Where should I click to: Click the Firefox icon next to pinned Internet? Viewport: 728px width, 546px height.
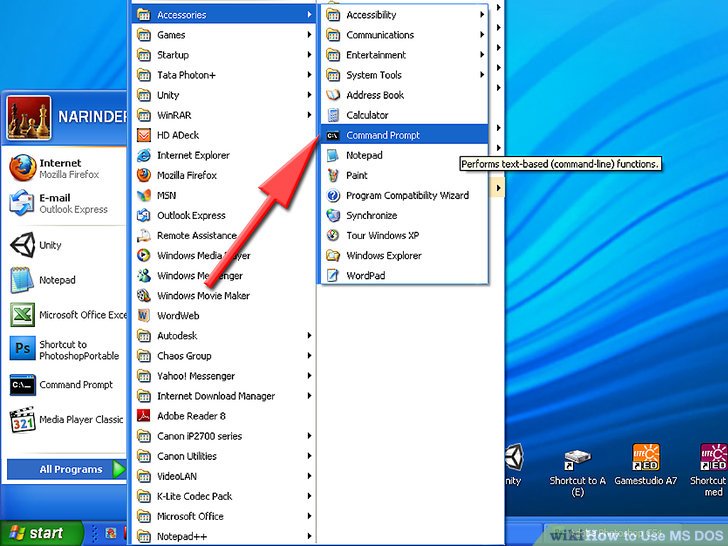(22, 168)
